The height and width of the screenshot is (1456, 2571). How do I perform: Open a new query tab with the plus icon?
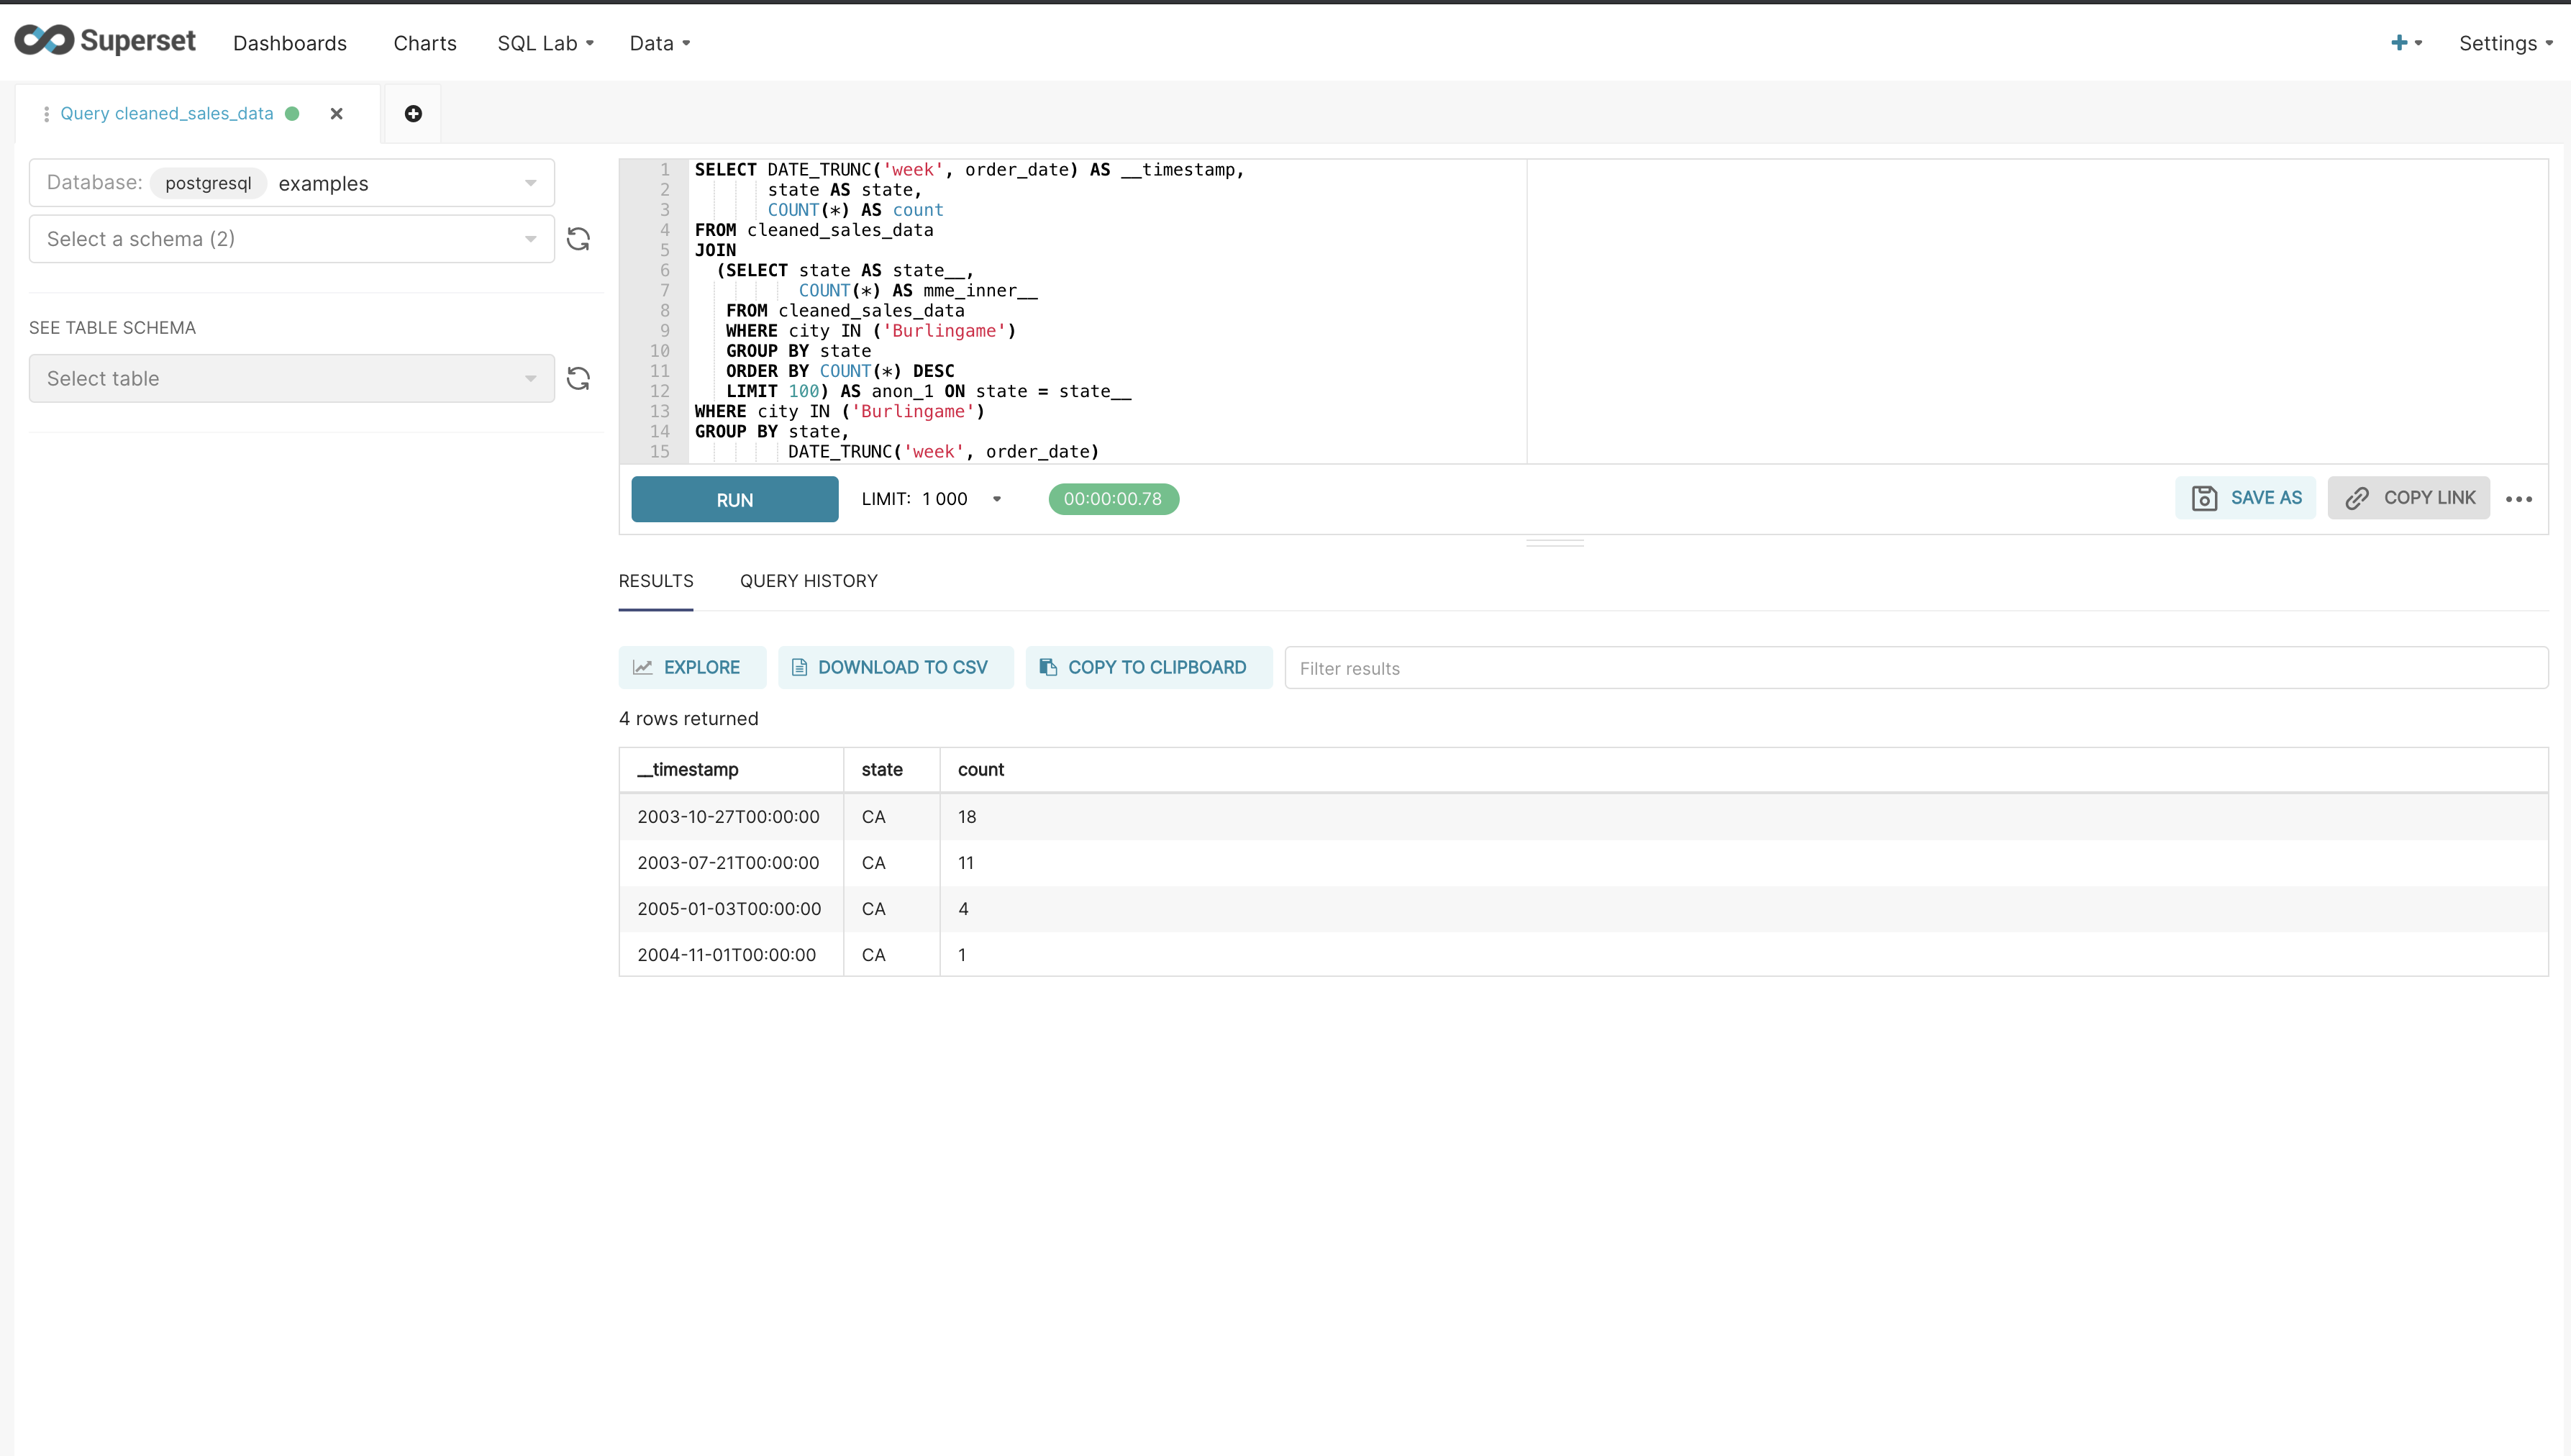pyautogui.click(x=413, y=113)
